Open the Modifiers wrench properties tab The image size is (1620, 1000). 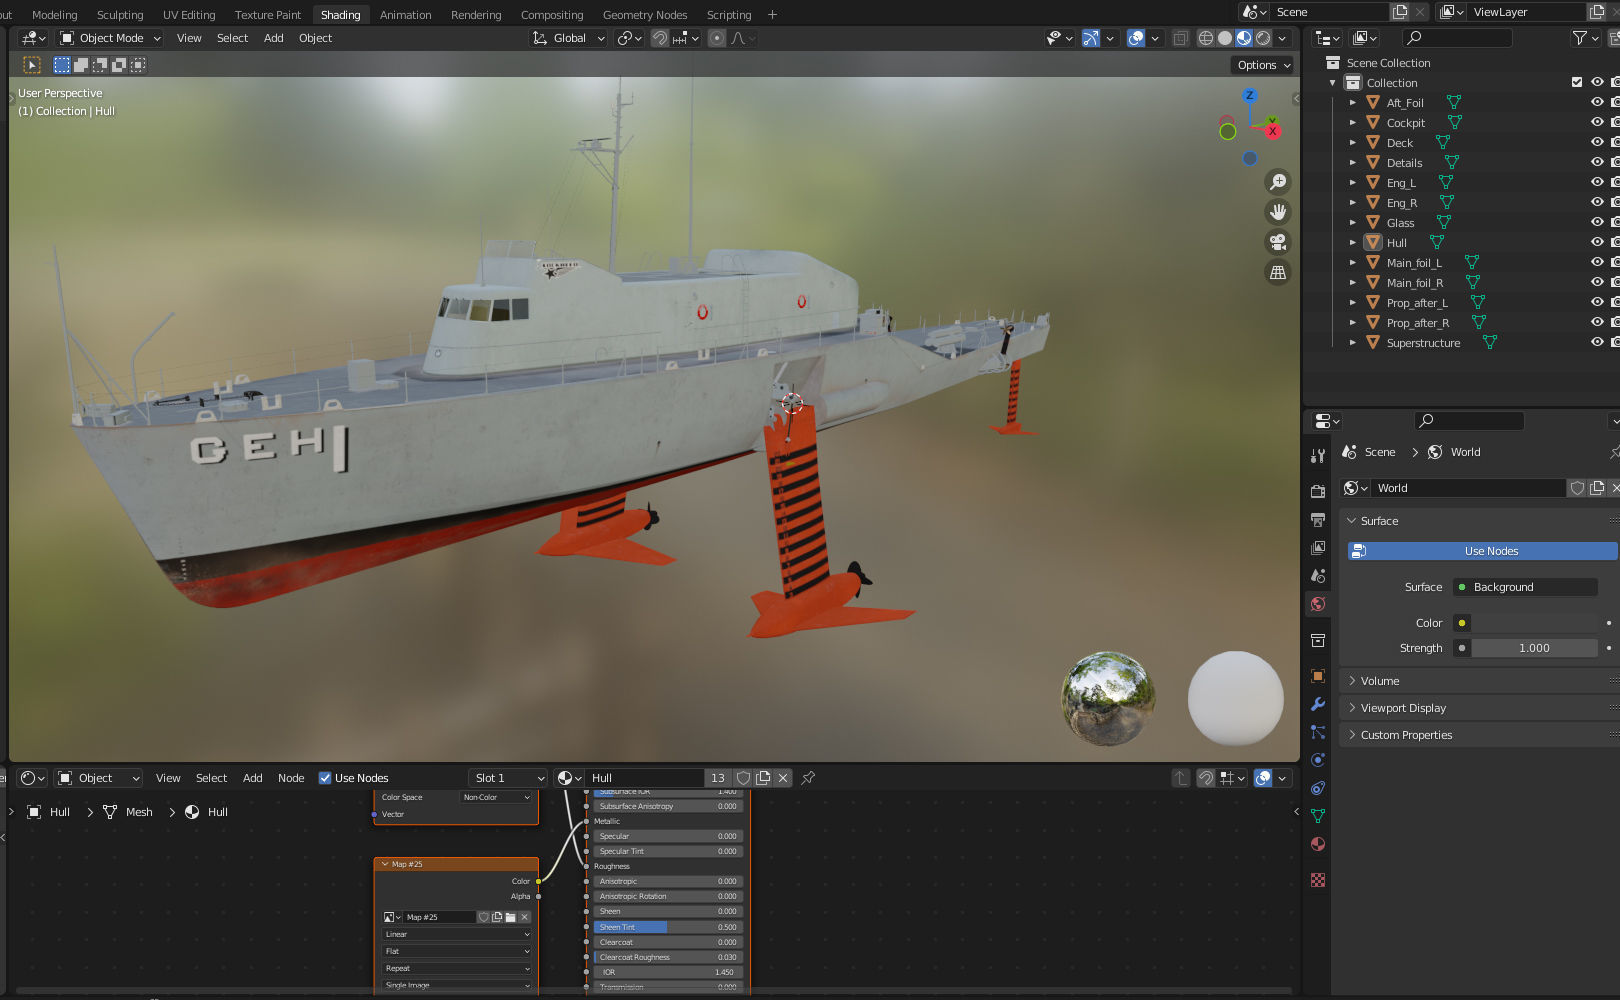coord(1318,704)
